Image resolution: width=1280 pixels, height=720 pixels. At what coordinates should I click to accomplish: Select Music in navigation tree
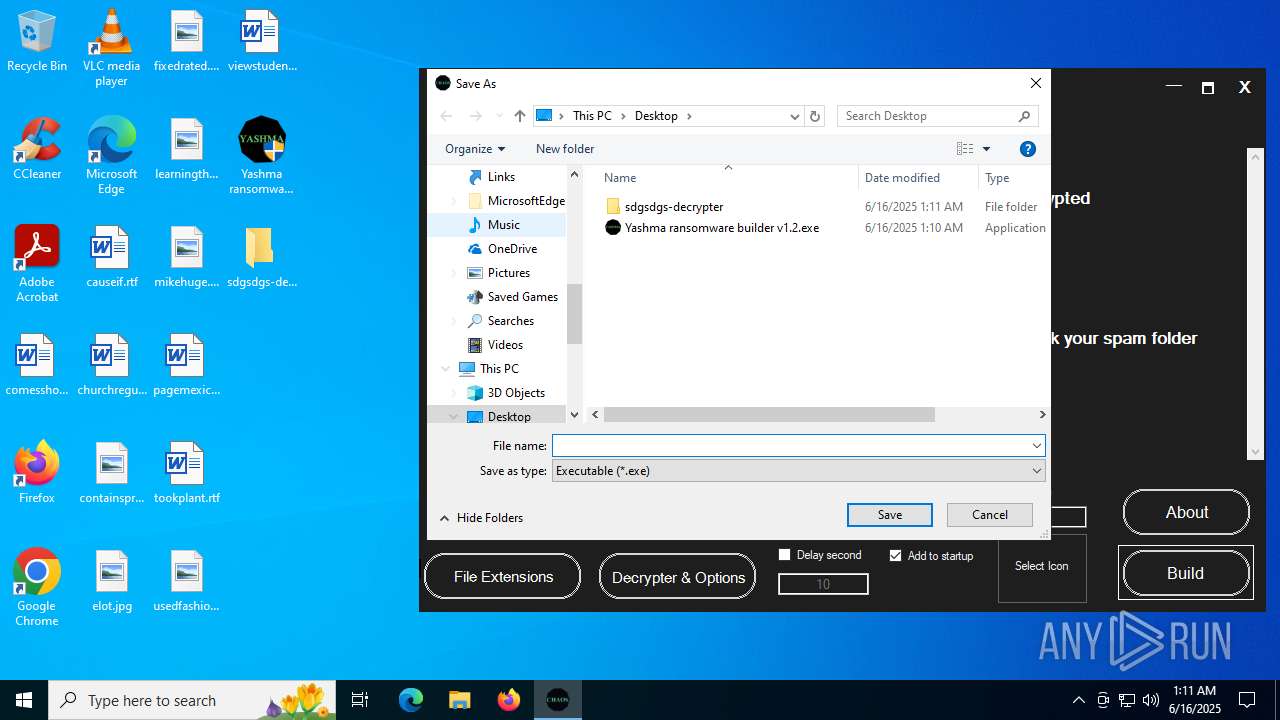coord(503,225)
